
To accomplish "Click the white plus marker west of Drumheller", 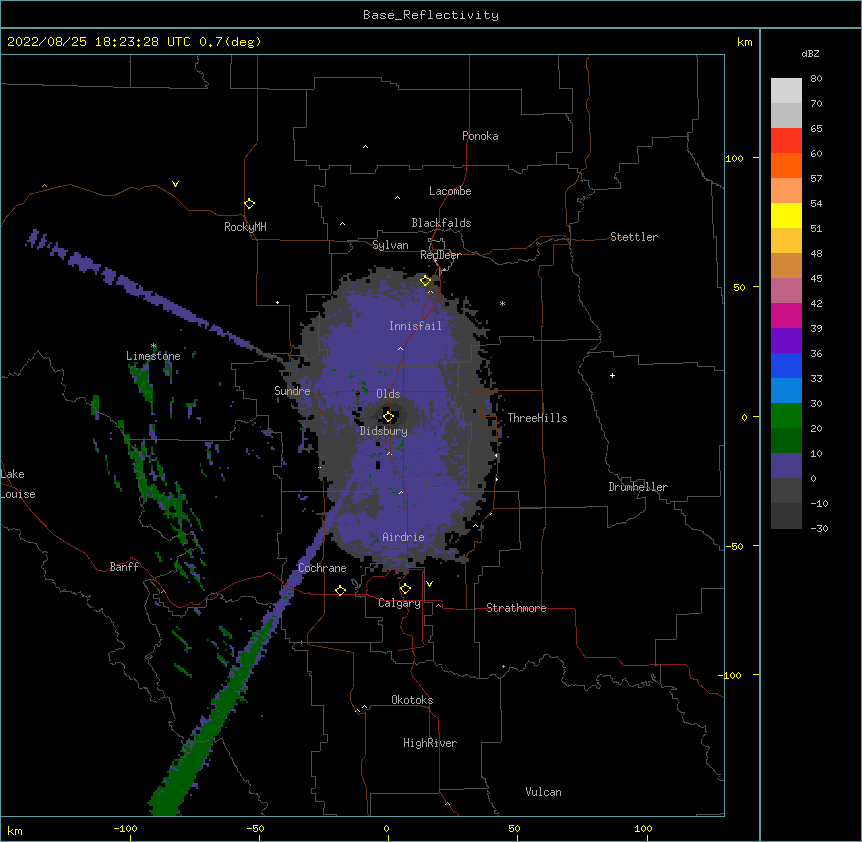I will [612, 375].
